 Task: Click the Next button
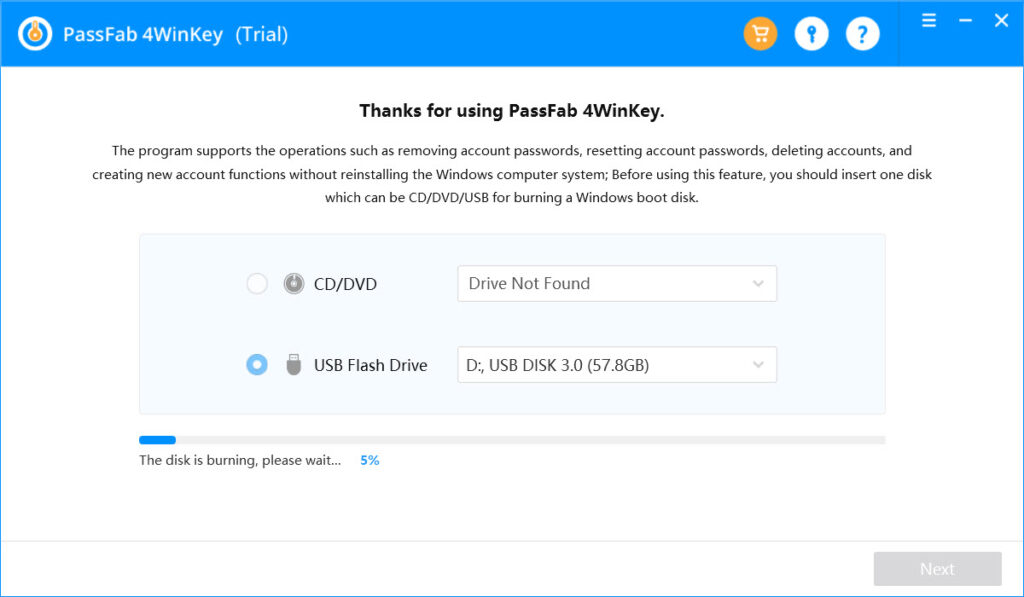pos(937,569)
